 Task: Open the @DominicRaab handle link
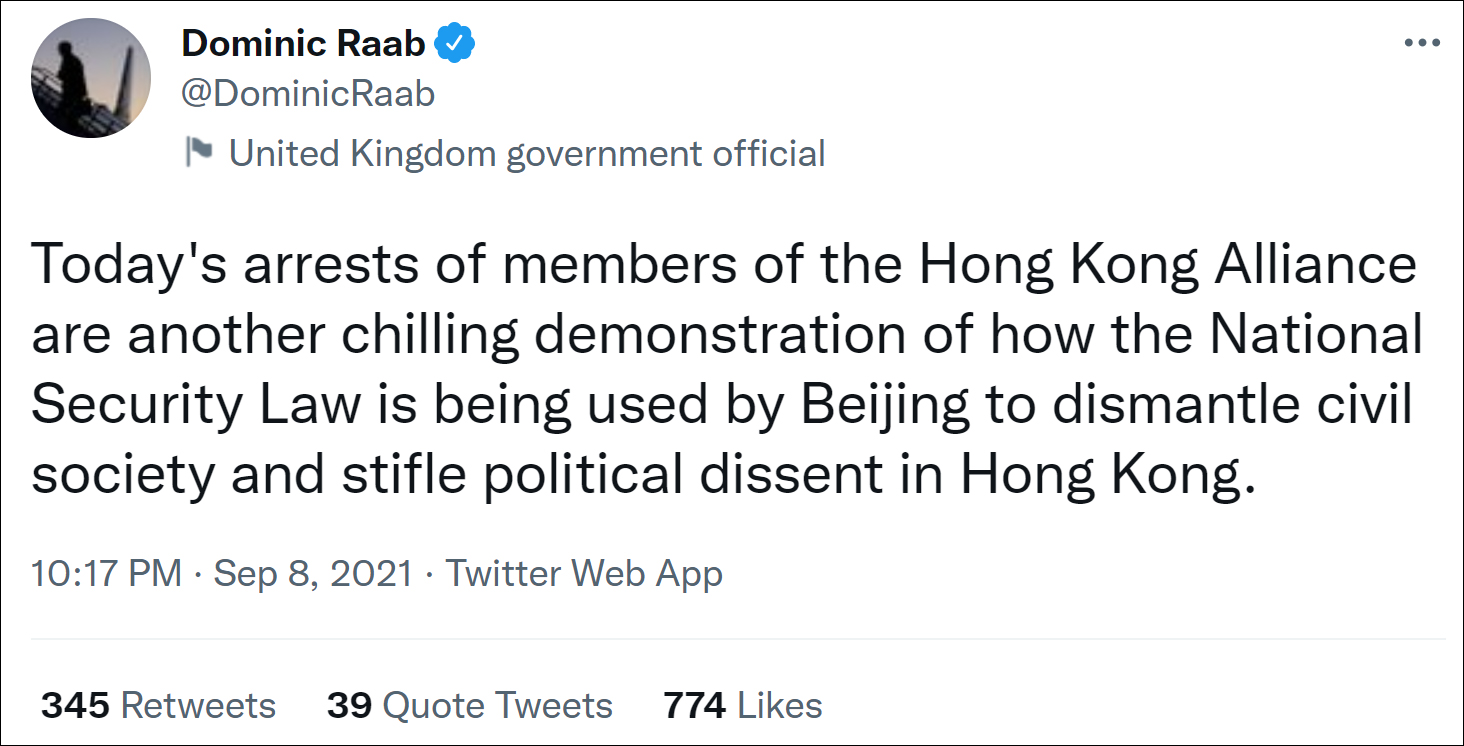pyautogui.click(x=308, y=94)
